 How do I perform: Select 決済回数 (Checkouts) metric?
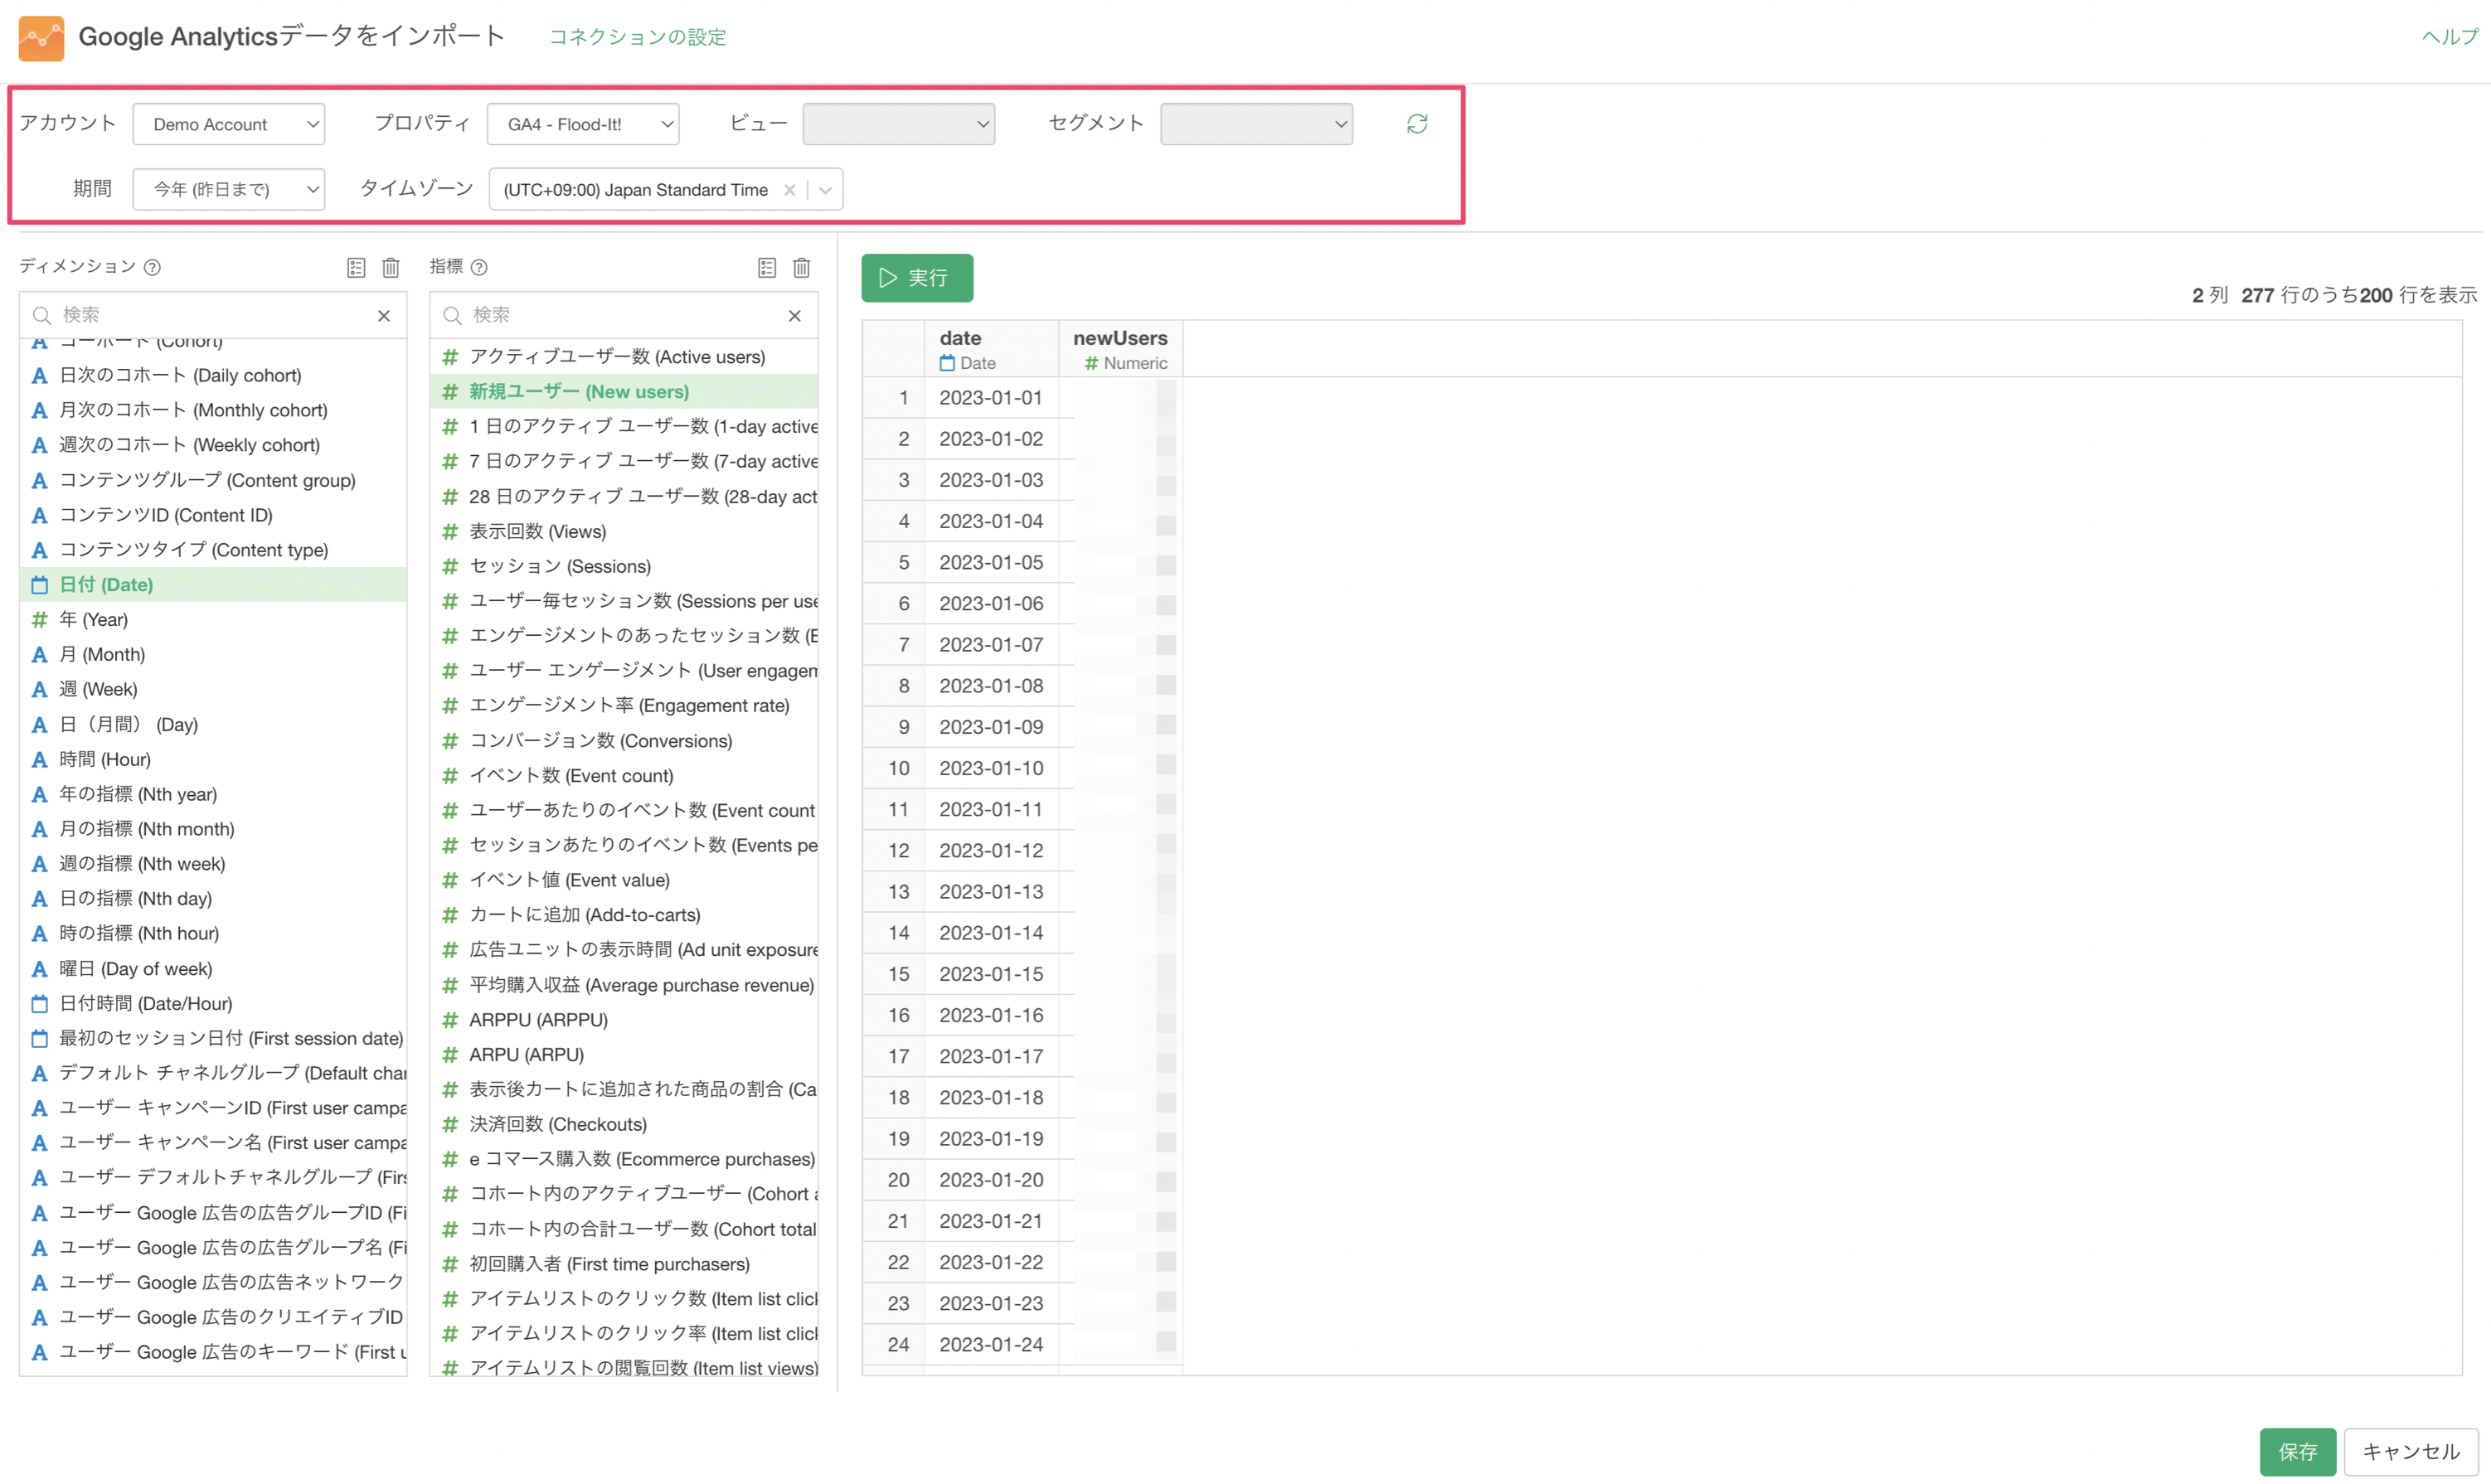[x=624, y=1125]
